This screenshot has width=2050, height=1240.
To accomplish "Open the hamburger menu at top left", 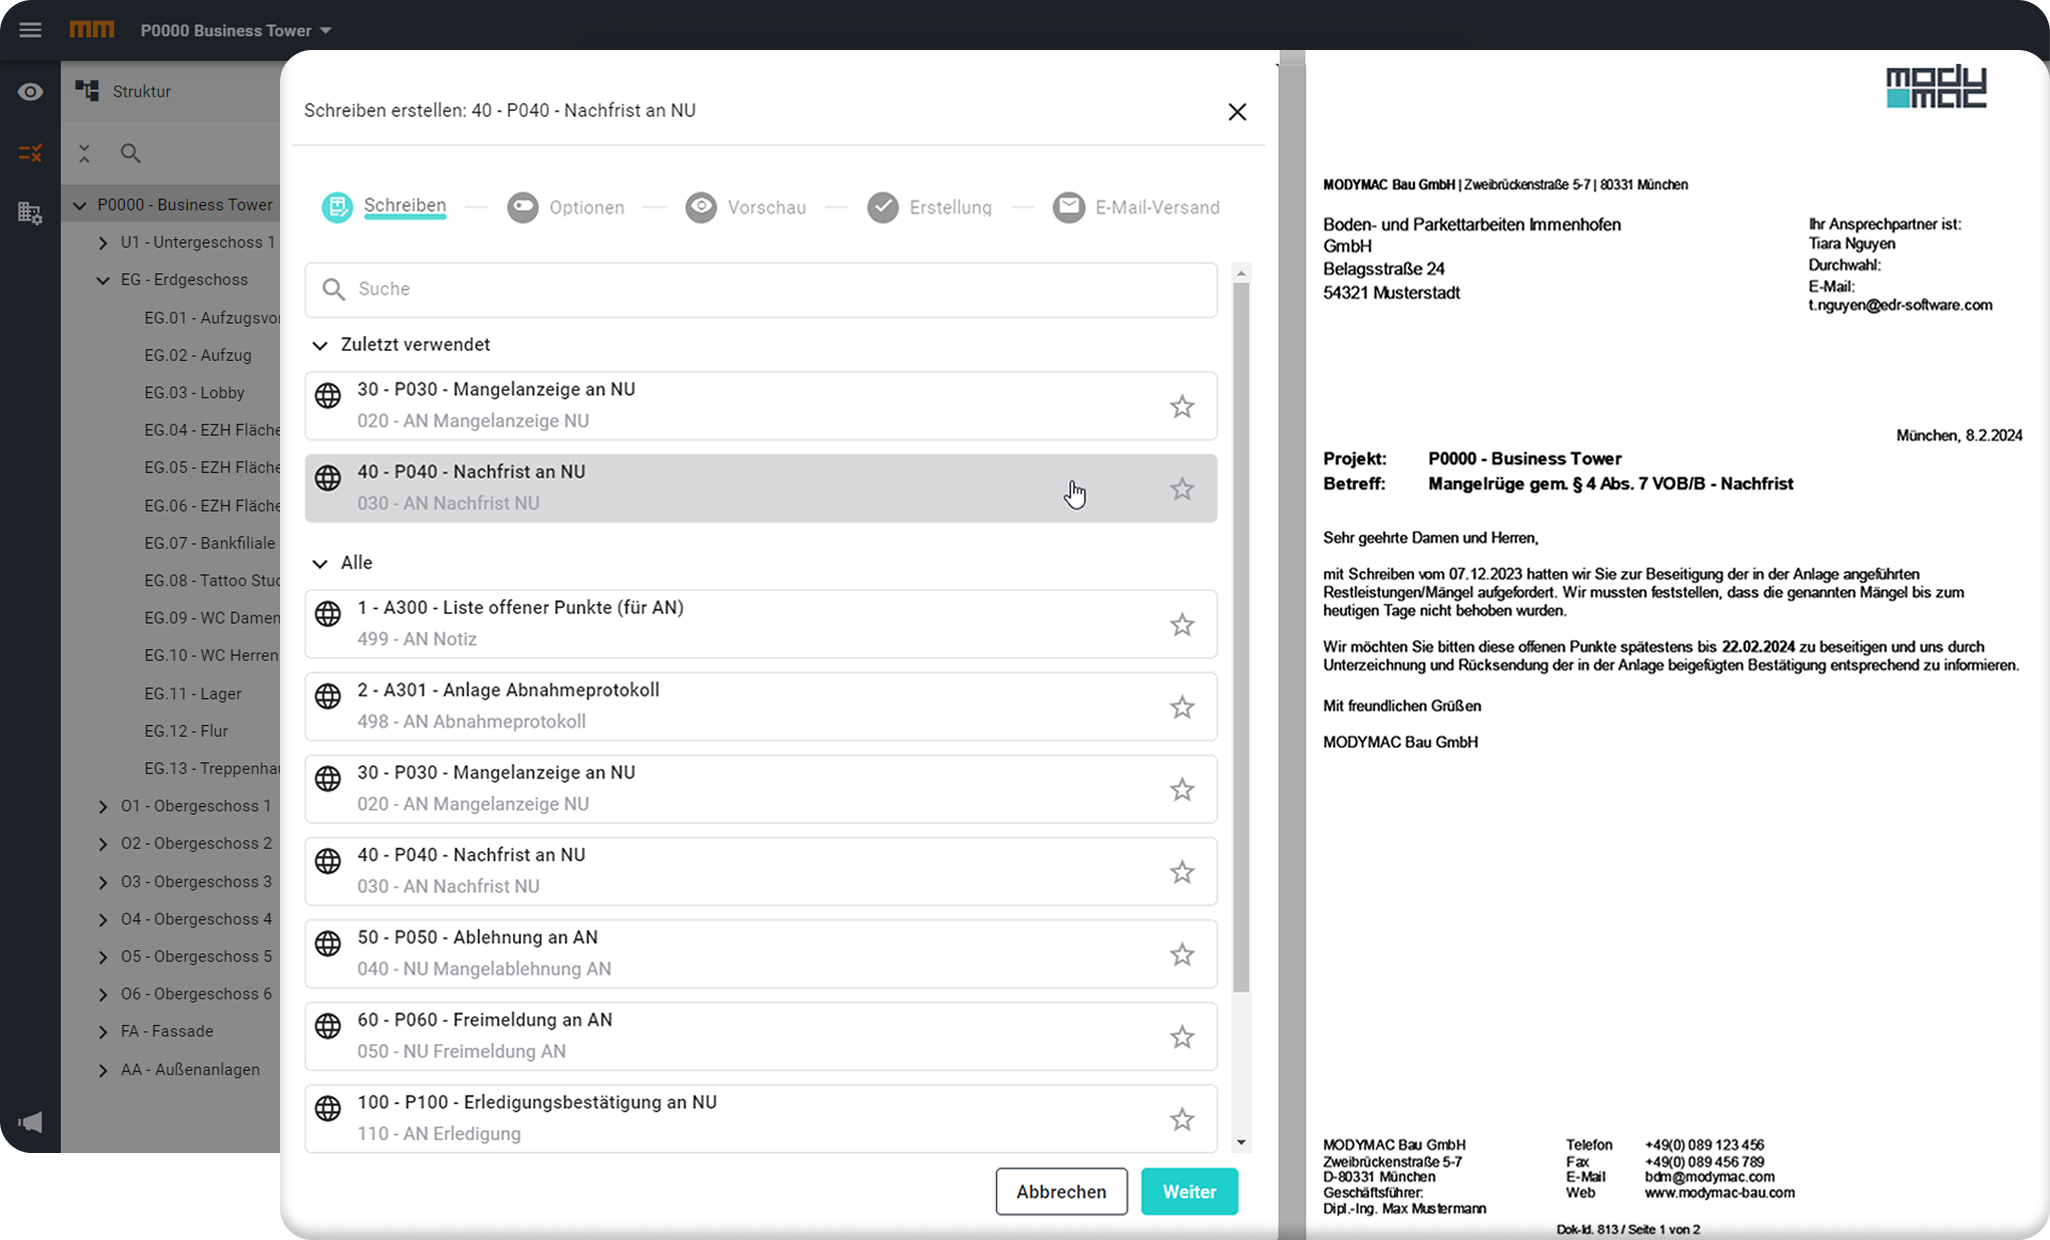I will [30, 30].
